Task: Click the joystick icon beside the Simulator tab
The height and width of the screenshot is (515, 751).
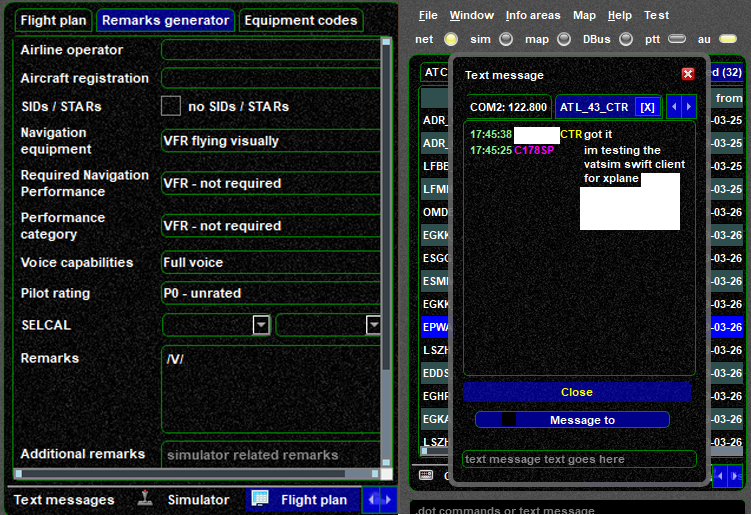Action: coord(145,499)
